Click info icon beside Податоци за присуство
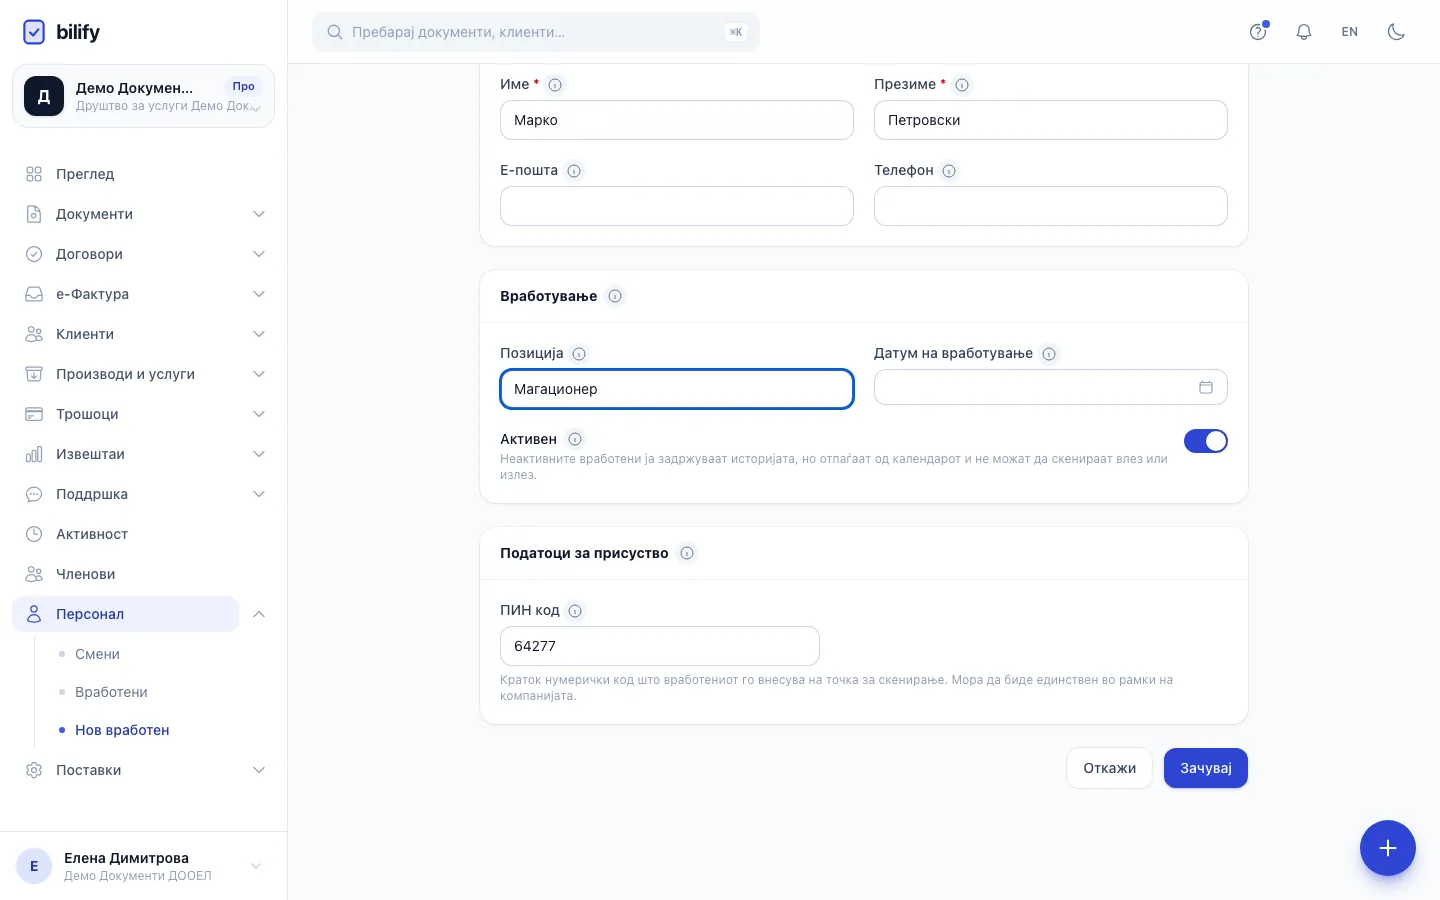1440x900 pixels. point(687,553)
